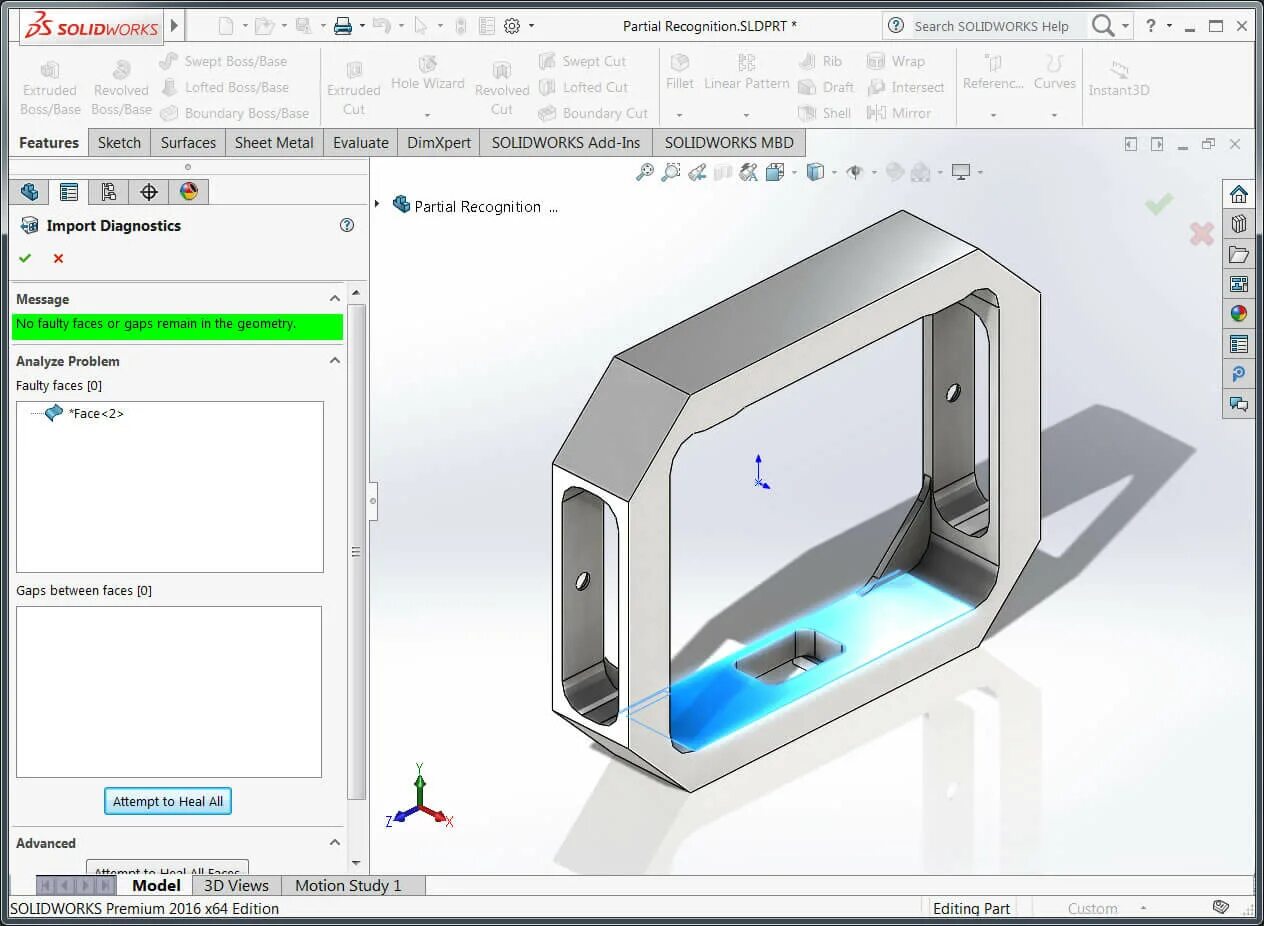Open the SOLIDWORKS Add-Ins tab

click(566, 143)
